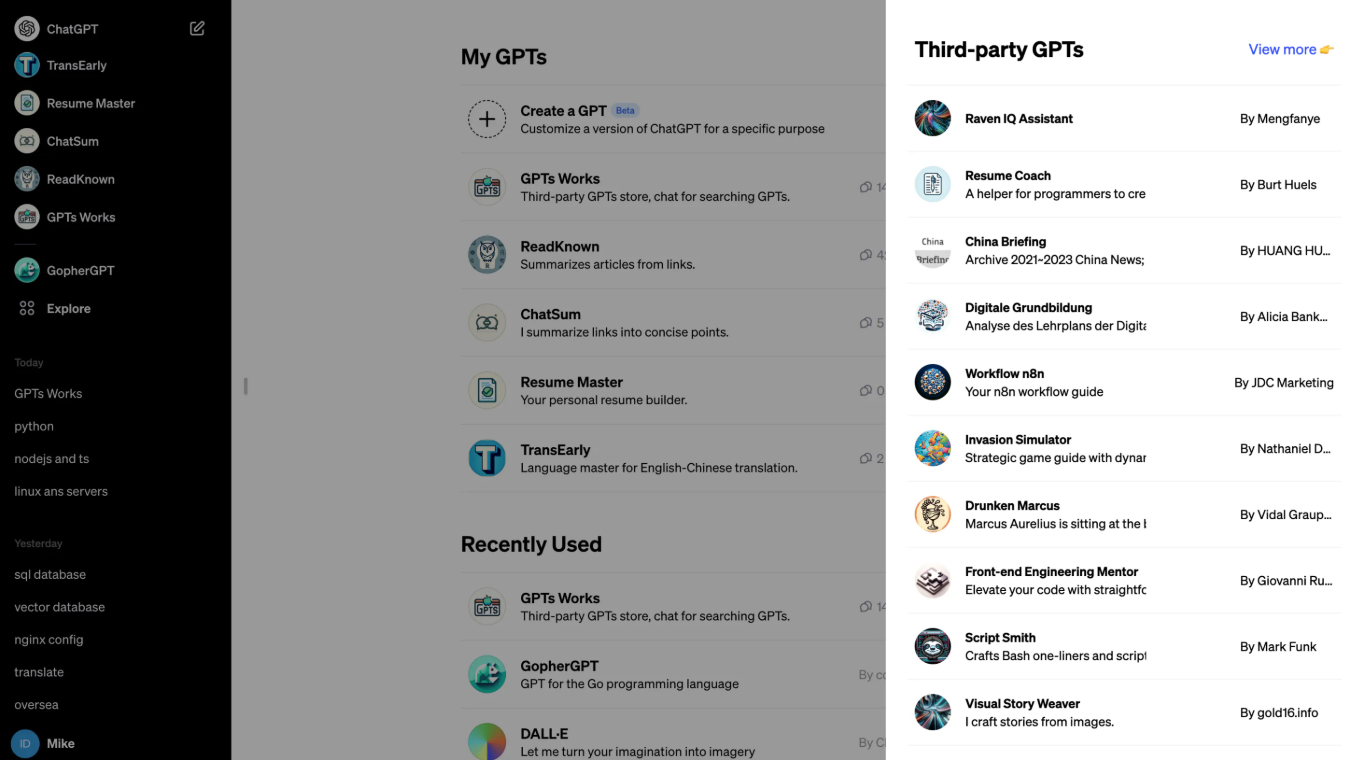Click the GopherGPT icon in Recently Used

coord(487,674)
